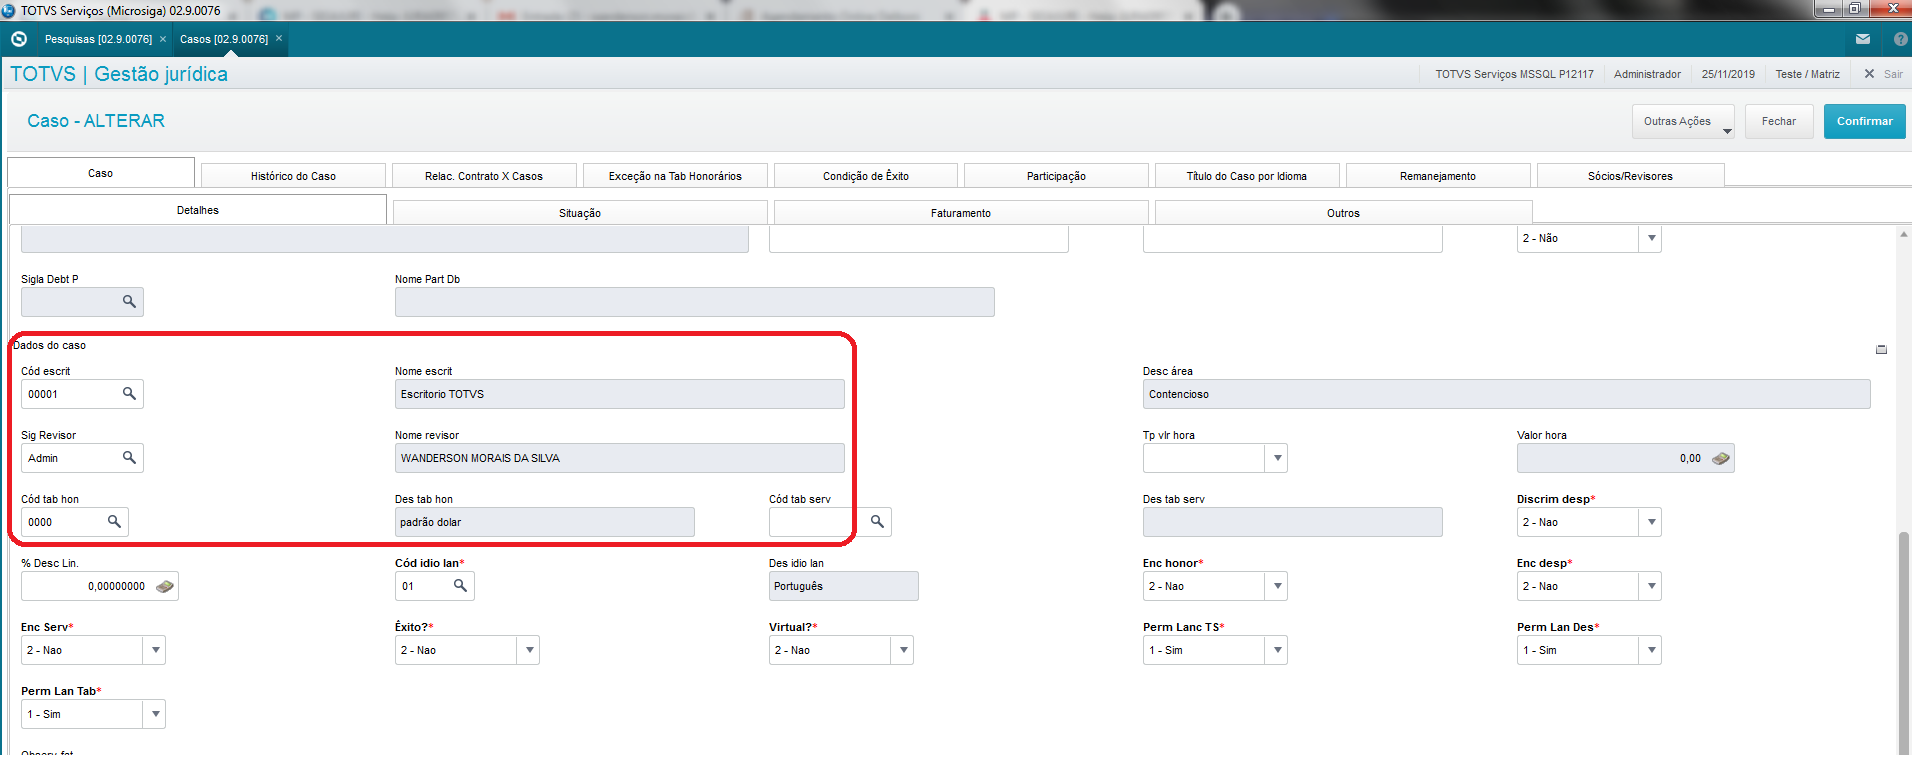Close the Casos tab with its X
This screenshot has width=1914, height=768.
tap(279, 39)
